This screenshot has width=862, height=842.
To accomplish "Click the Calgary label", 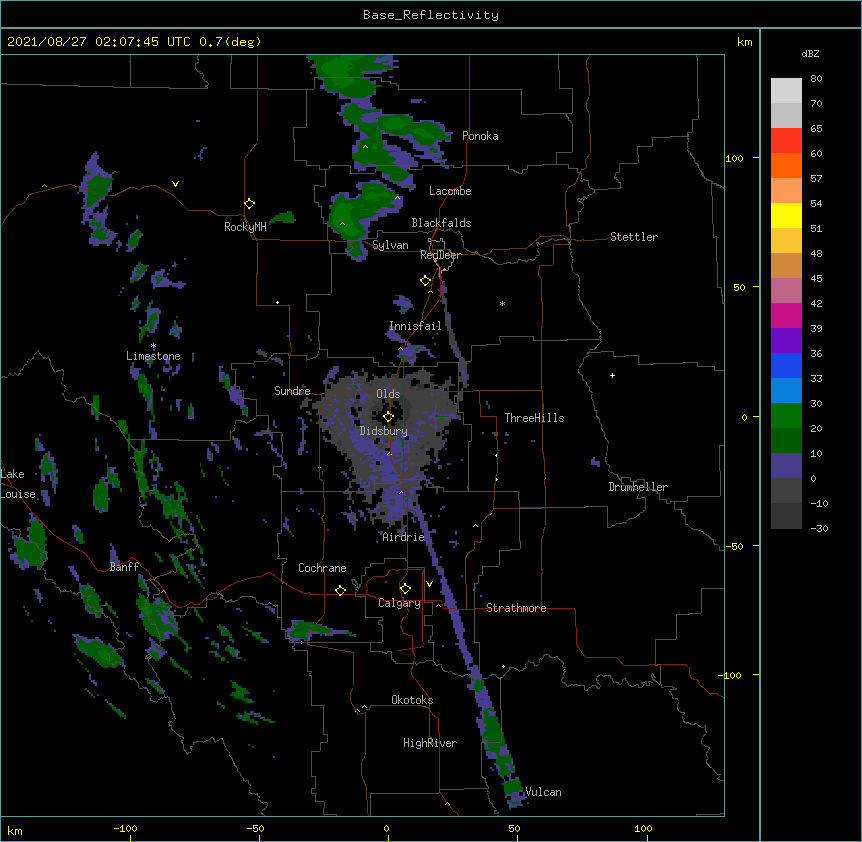I will tap(399, 603).
